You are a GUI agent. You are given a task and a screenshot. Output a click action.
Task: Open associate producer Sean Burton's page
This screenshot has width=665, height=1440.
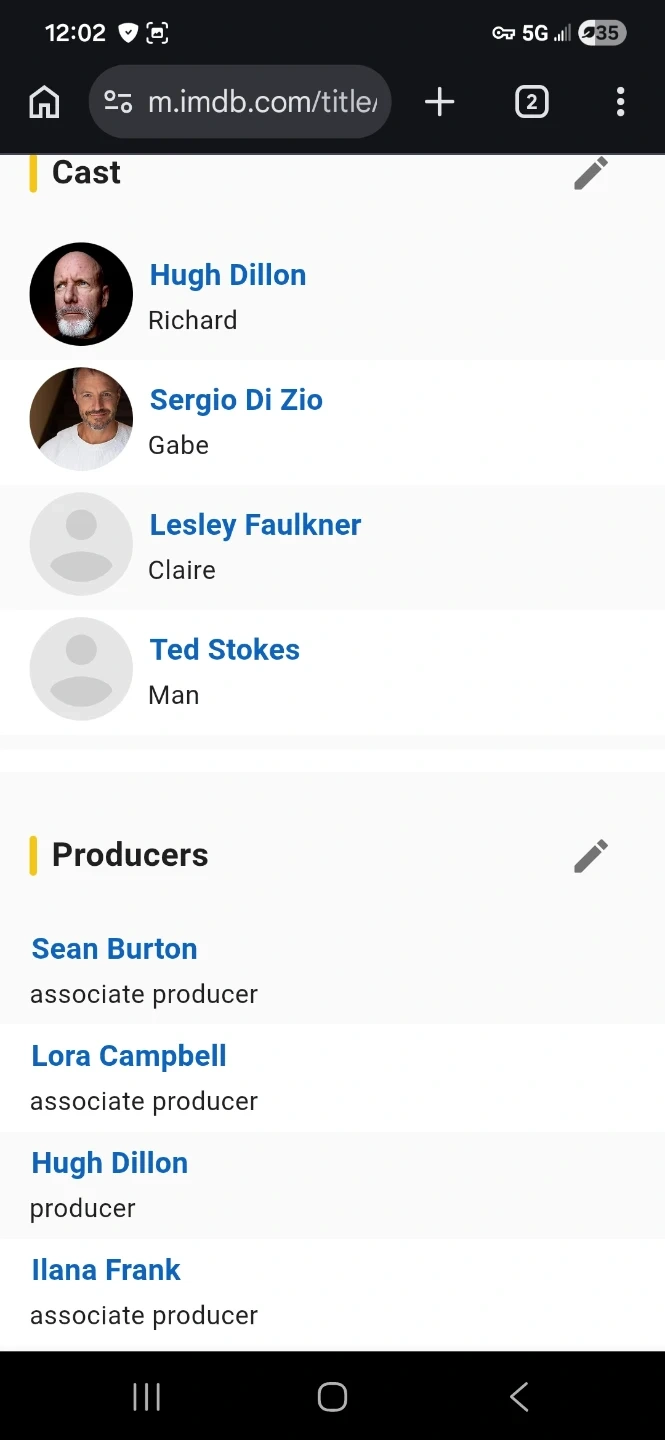[x=115, y=949]
